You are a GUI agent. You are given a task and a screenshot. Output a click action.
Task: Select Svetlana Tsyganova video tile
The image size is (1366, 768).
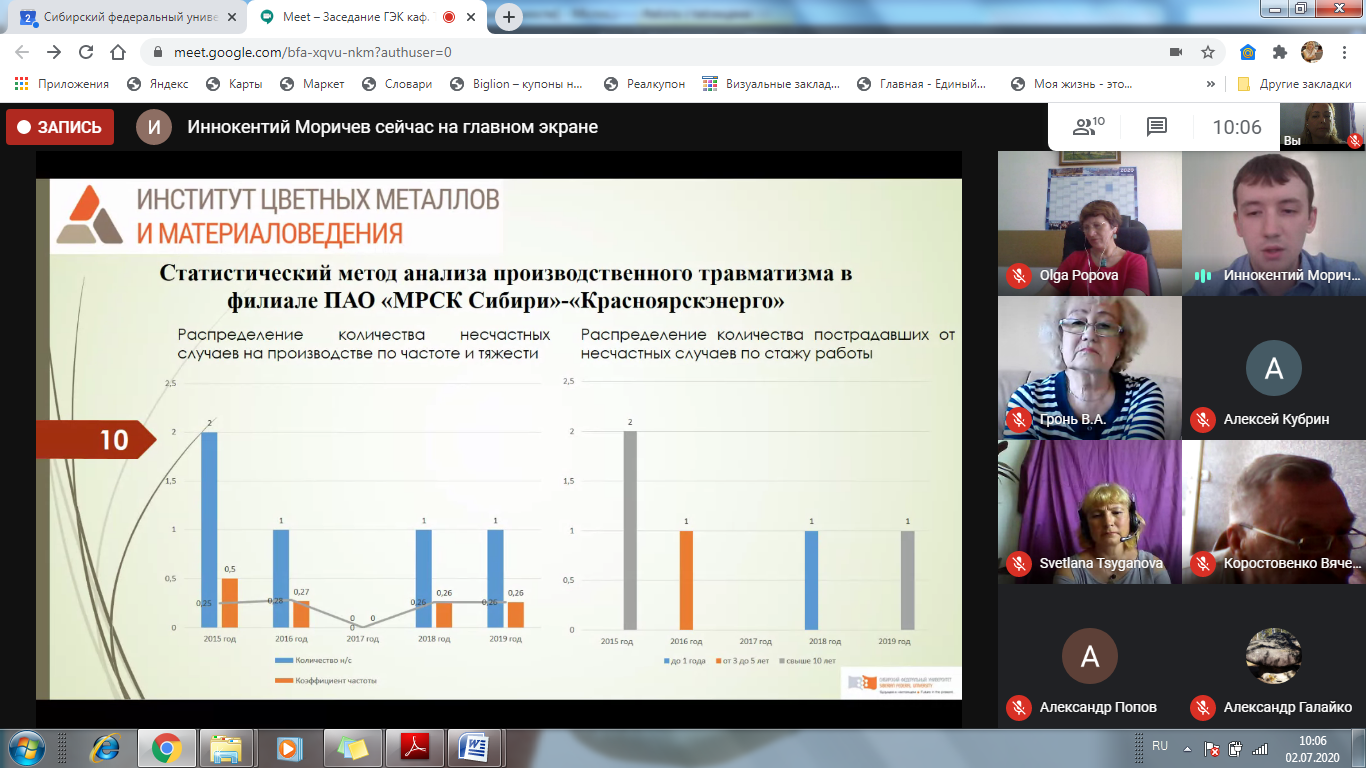1090,511
